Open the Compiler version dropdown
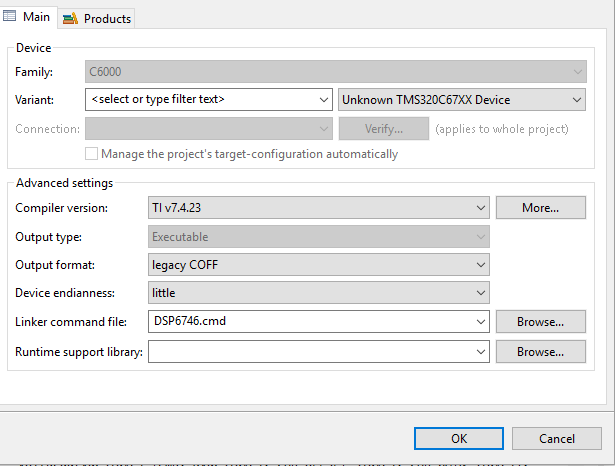 482,208
